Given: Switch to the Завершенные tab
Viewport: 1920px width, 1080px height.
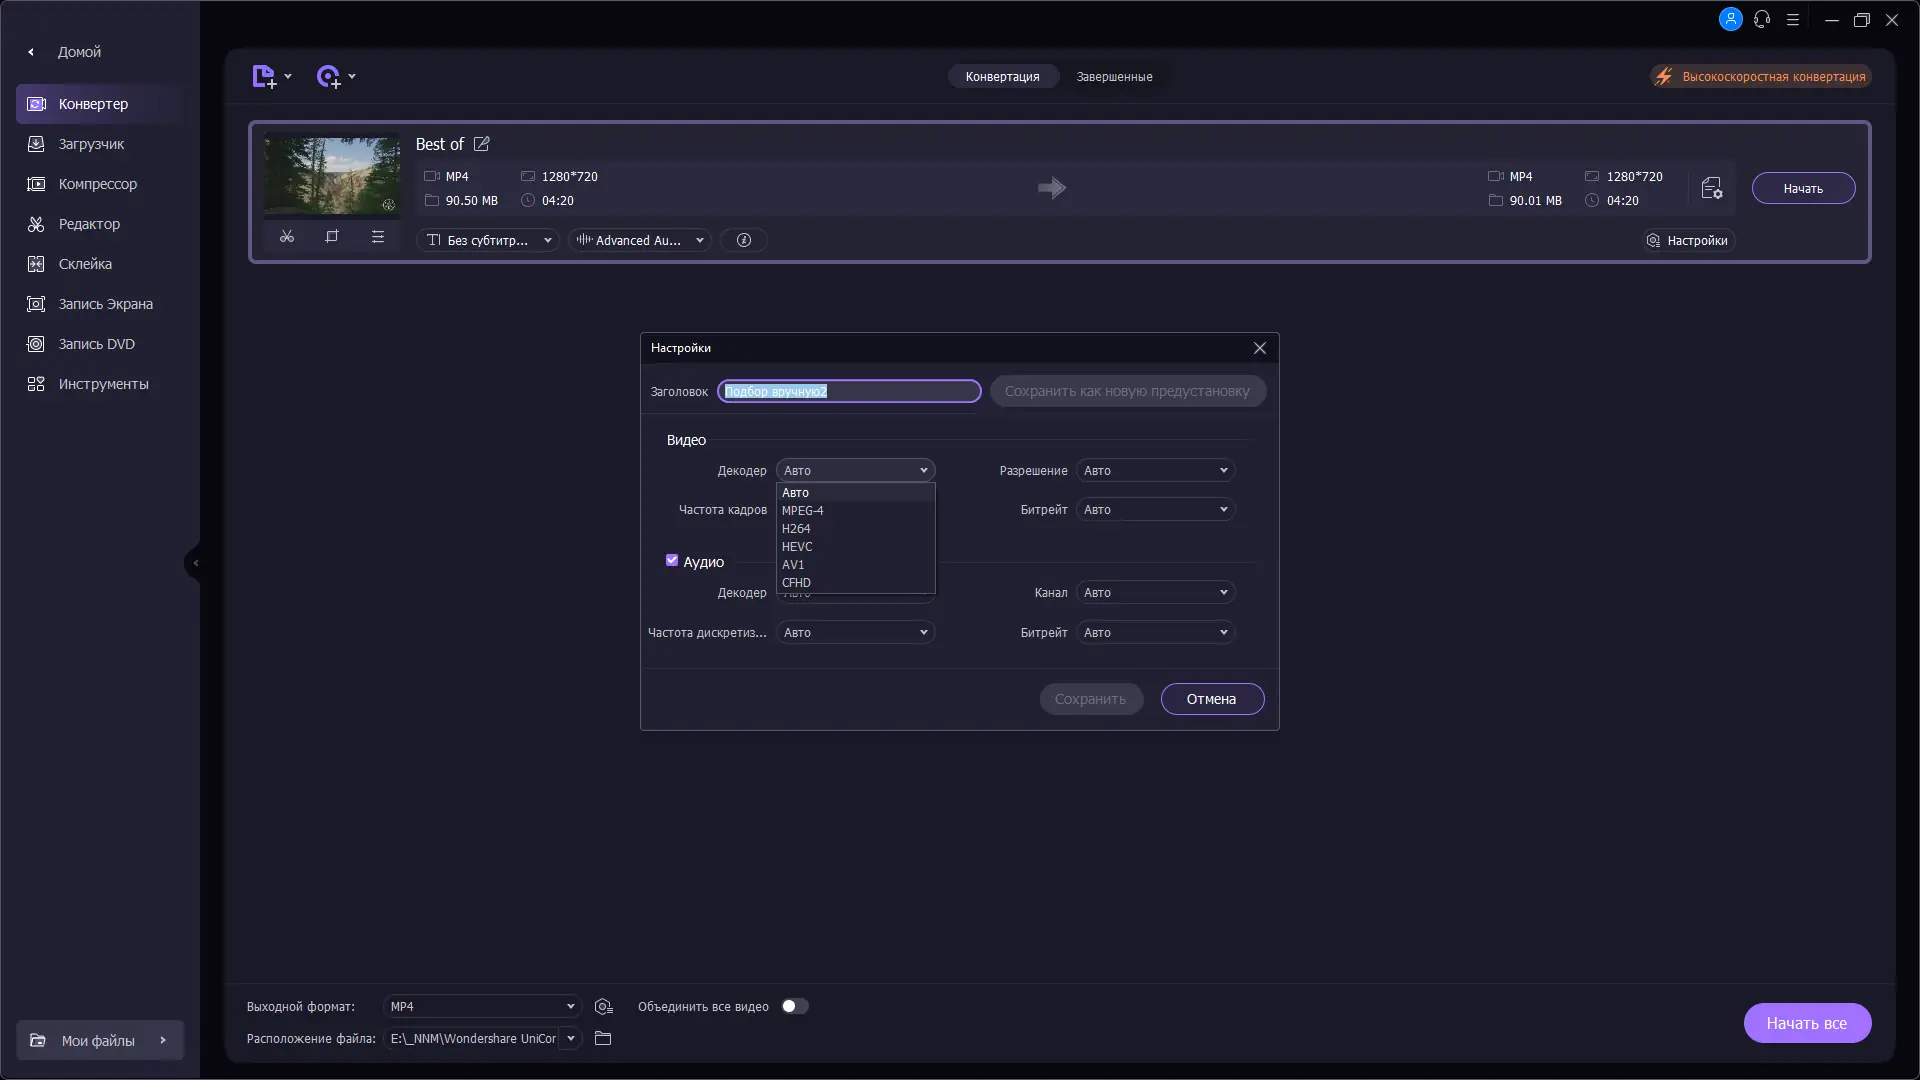Looking at the screenshot, I should 1114,77.
